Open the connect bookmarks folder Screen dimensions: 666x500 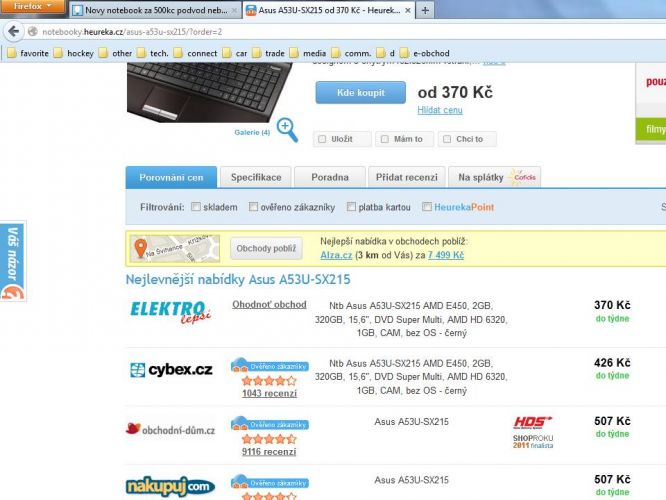tap(196, 53)
